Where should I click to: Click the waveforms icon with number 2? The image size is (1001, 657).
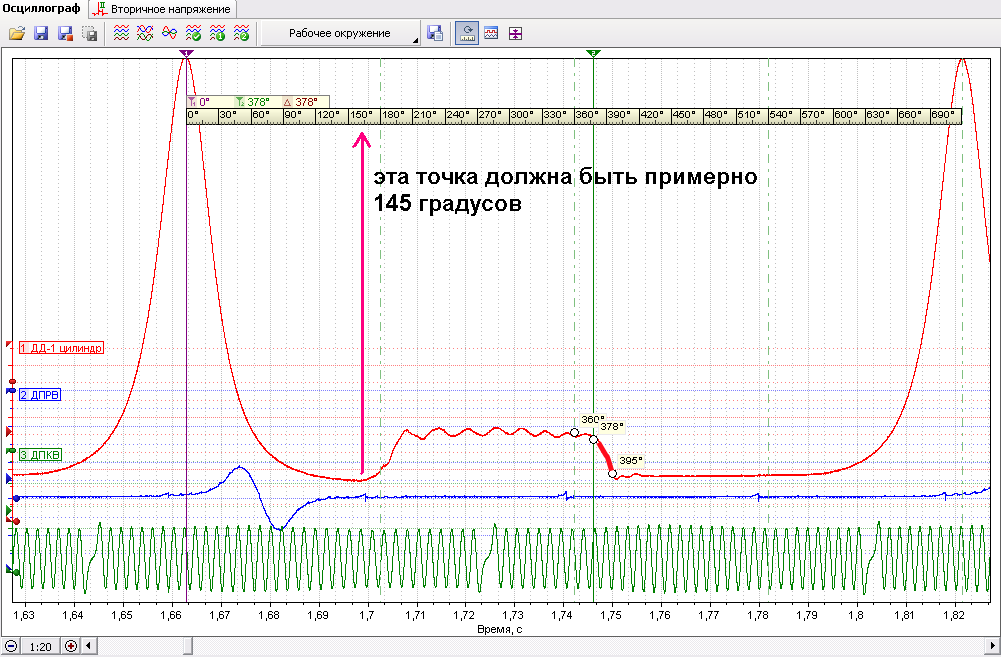[241, 33]
